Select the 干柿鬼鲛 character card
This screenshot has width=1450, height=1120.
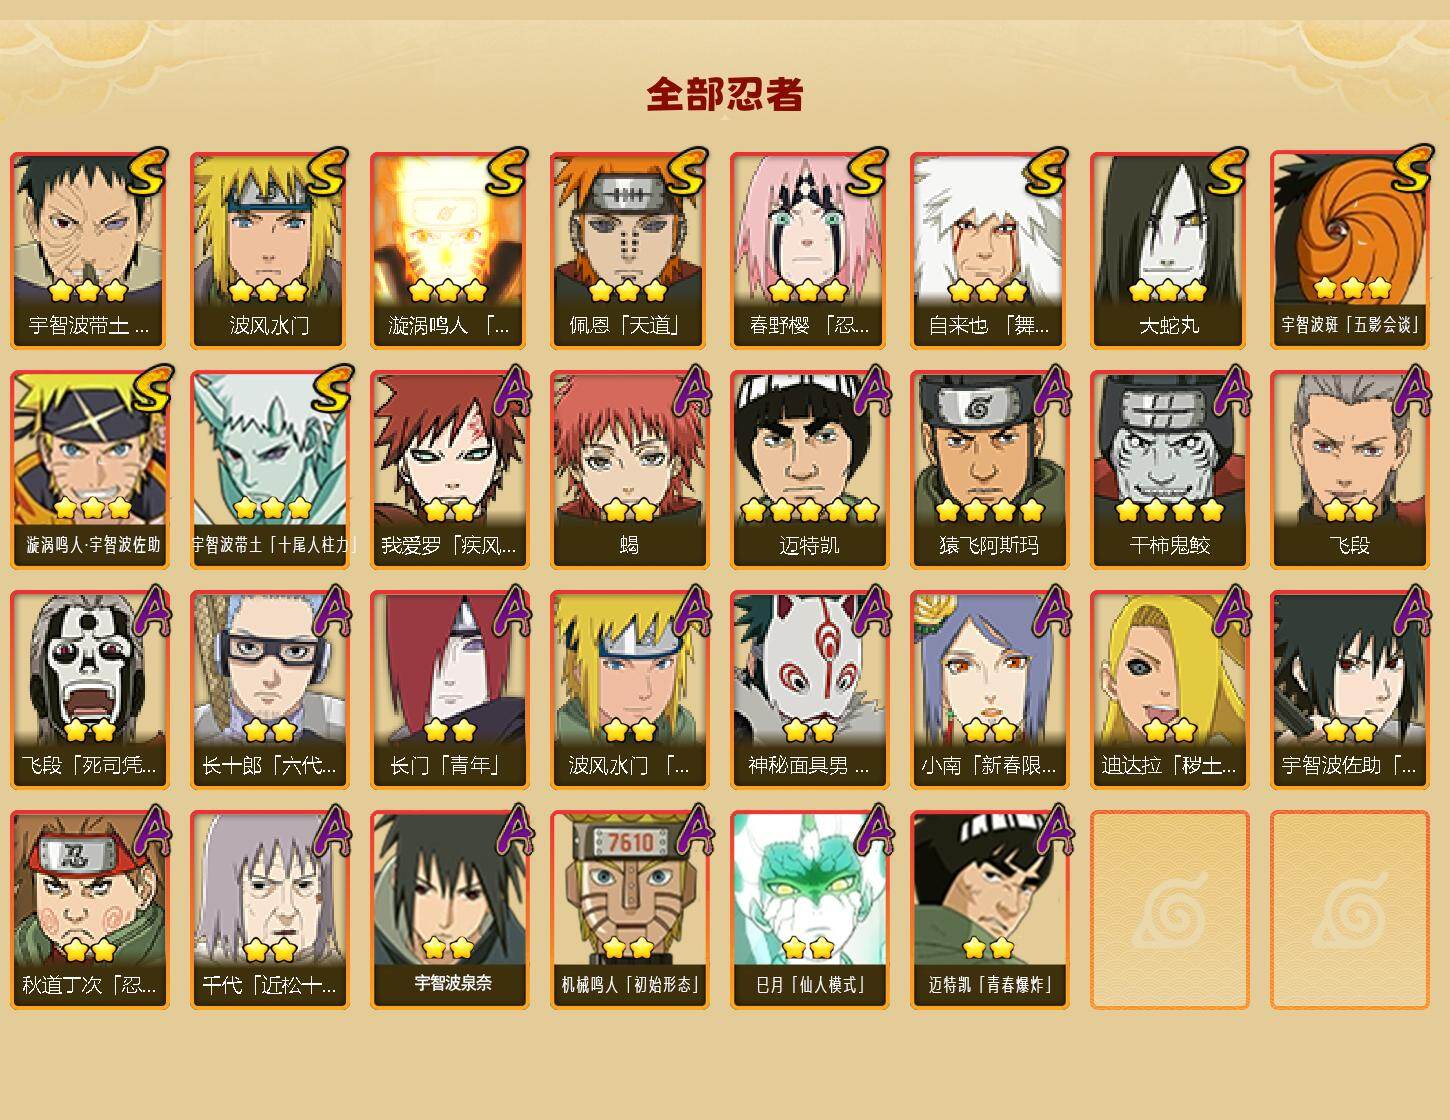[1169, 470]
